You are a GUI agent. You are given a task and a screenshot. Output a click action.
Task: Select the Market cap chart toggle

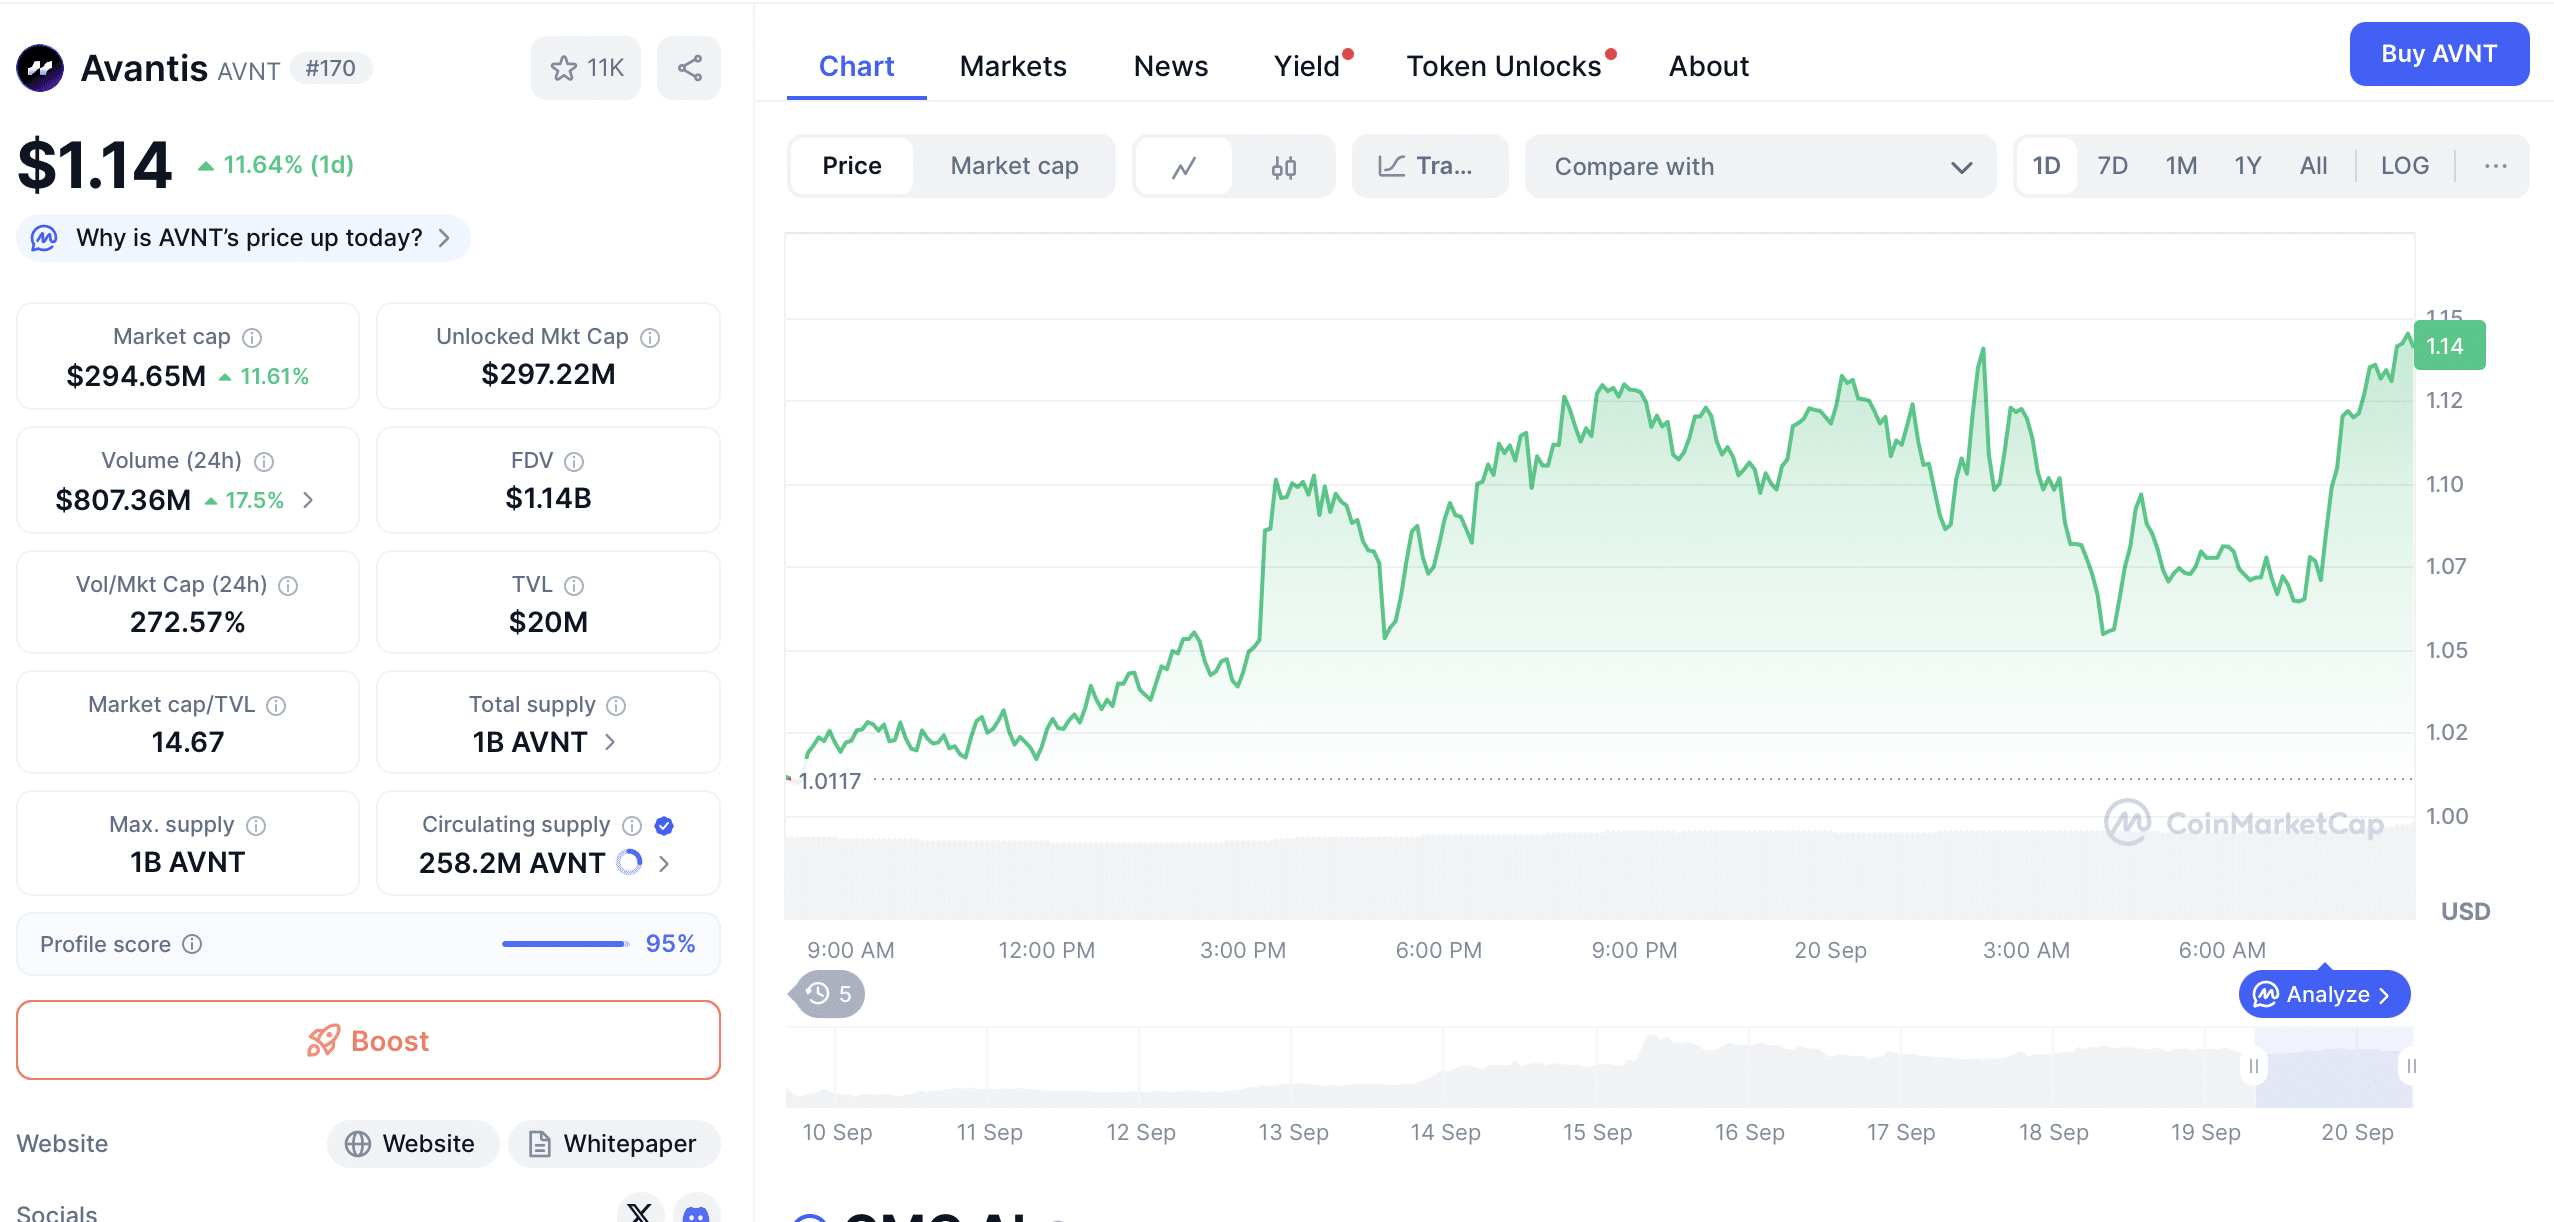(x=1014, y=166)
